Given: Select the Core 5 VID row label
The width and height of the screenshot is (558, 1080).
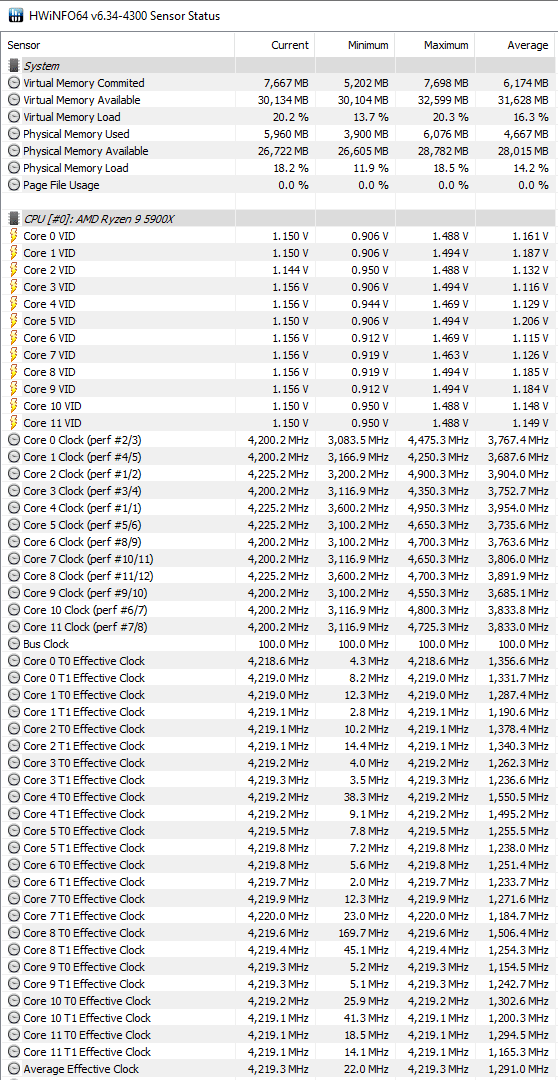Looking at the screenshot, I should (50, 321).
